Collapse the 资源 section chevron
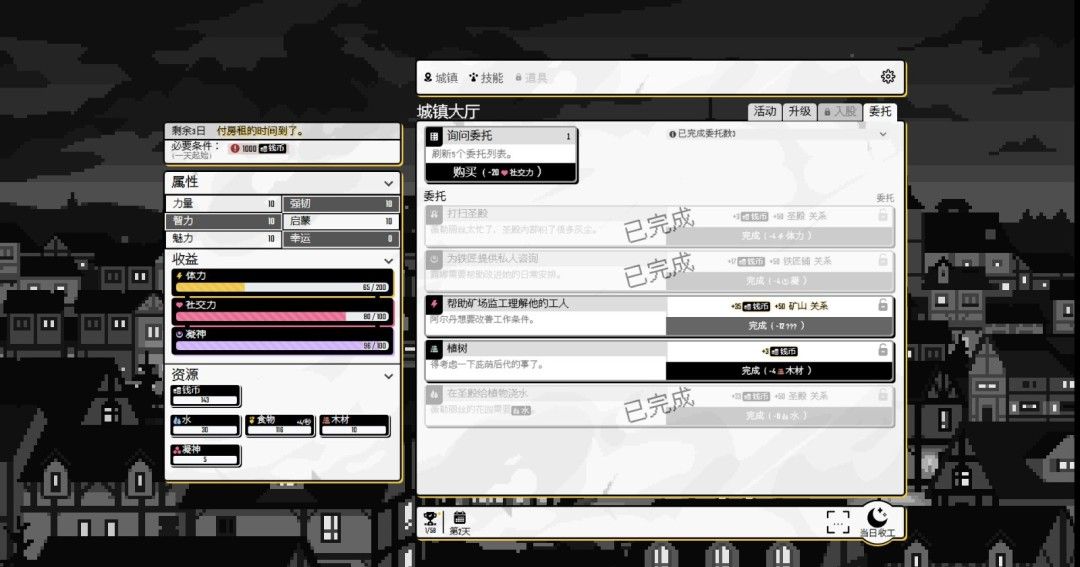Image resolution: width=1080 pixels, height=567 pixels. [388, 376]
